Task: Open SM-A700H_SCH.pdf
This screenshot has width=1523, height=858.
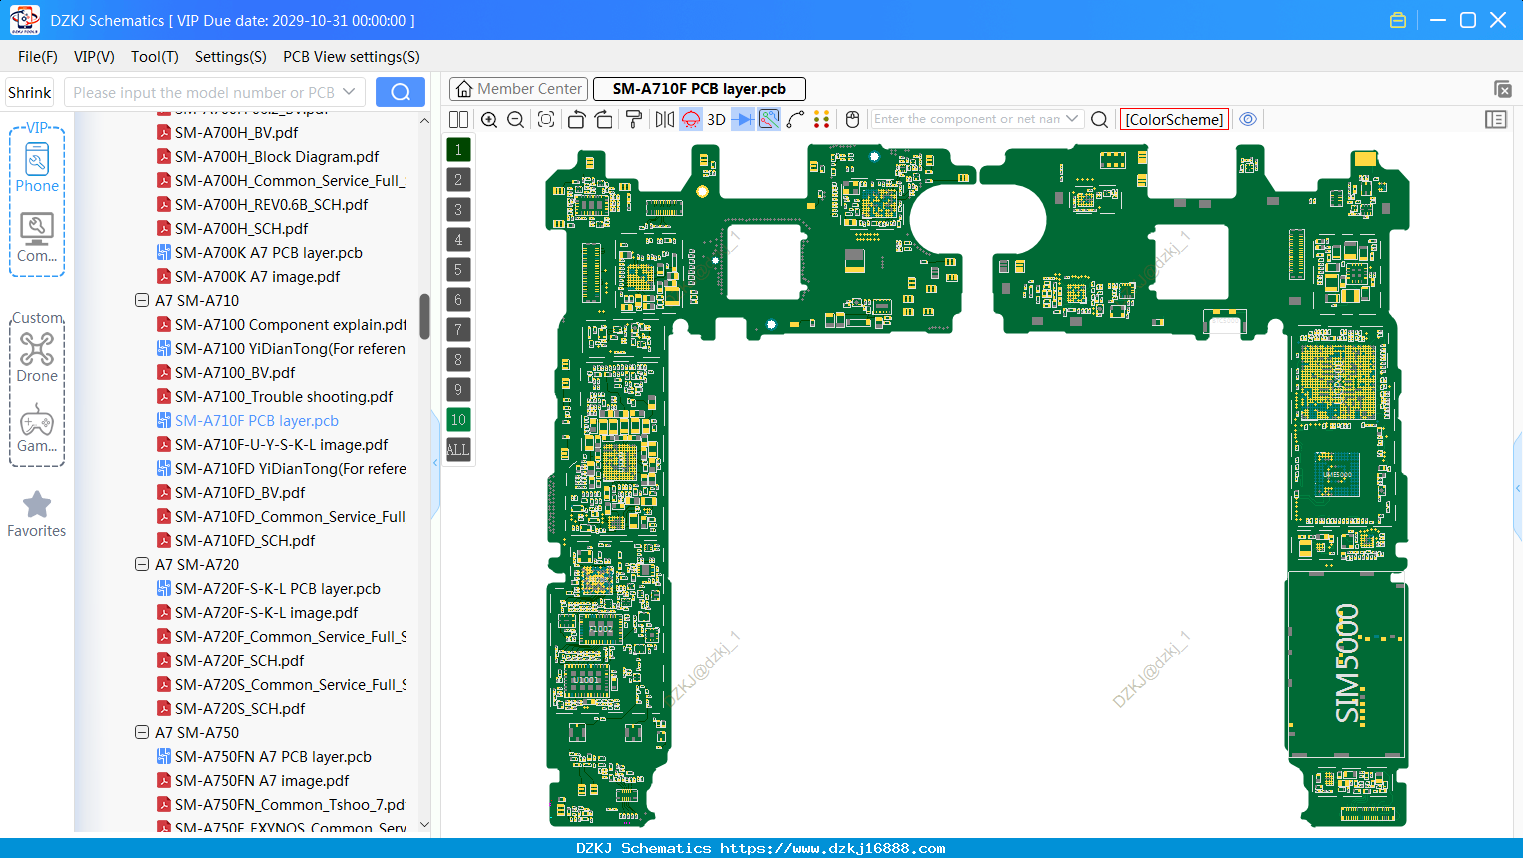Action: 241,228
